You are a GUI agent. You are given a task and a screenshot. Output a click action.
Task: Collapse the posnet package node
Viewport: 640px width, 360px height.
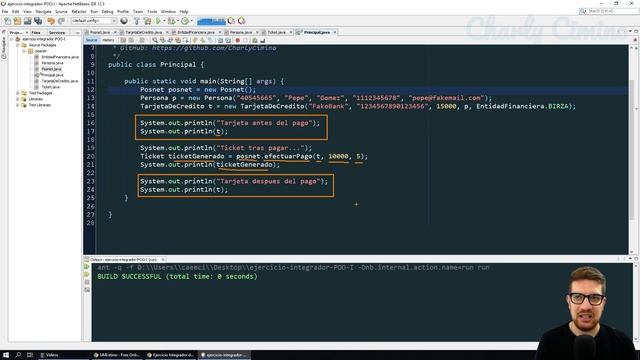pyautogui.click(x=24, y=51)
